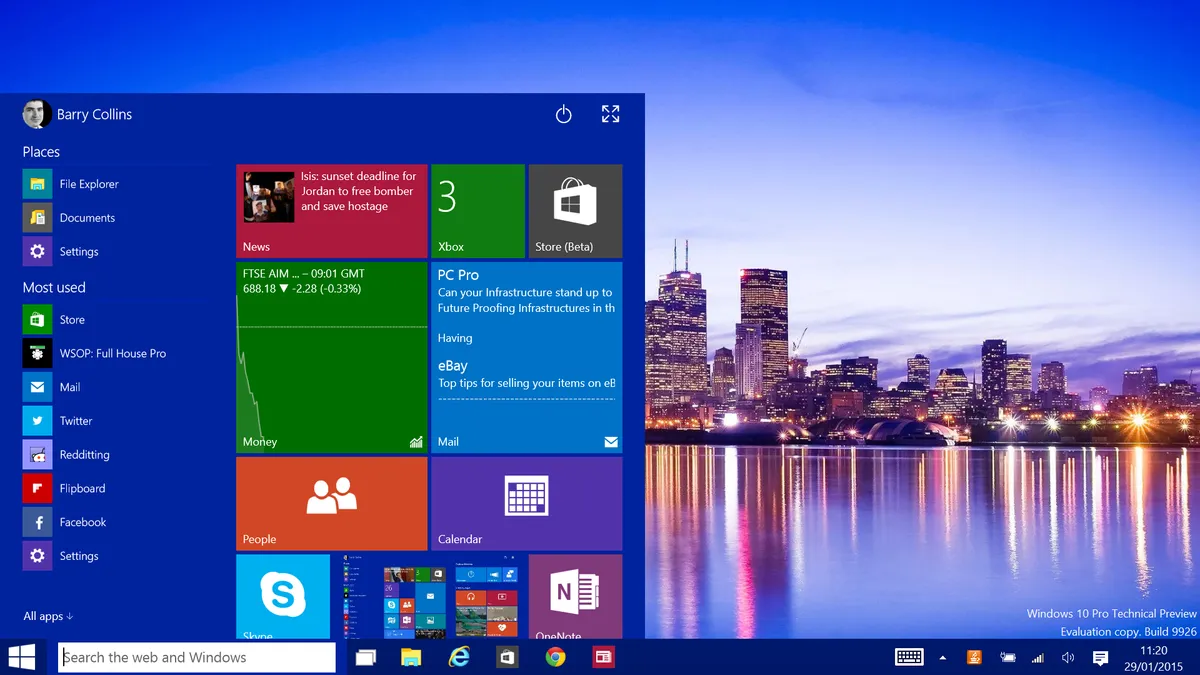Viewport: 1200px width, 675px height.
Task: Show hidden system tray icons
Action: pyautogui.click(x=943, y=657)
